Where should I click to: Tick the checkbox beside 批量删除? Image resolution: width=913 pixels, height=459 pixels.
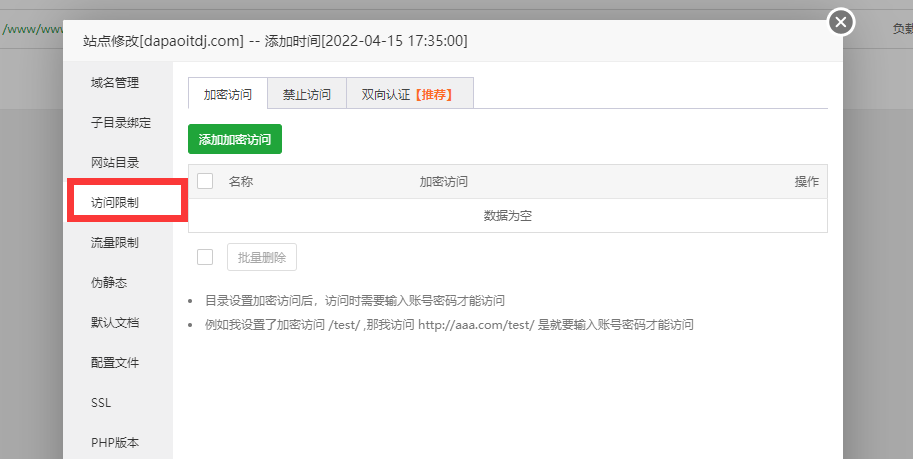[205, 257]
